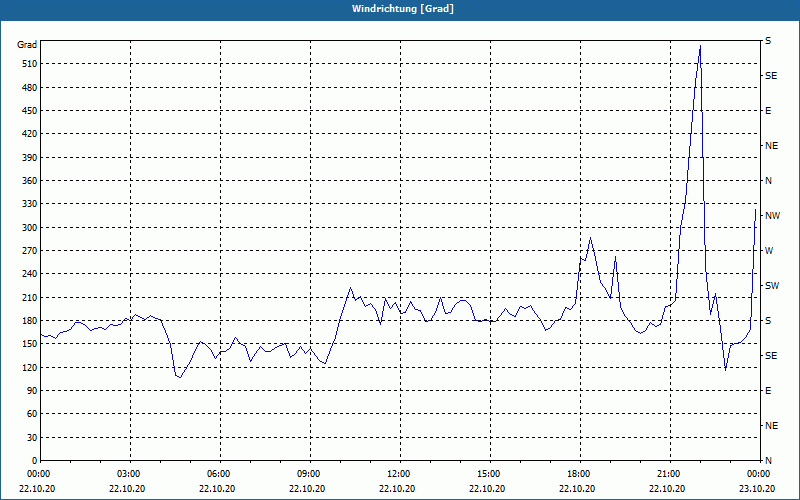The height and width of the screenshot is (500, 800).
Task: Select the 90 left axis label
Action: tap(32, 391)
